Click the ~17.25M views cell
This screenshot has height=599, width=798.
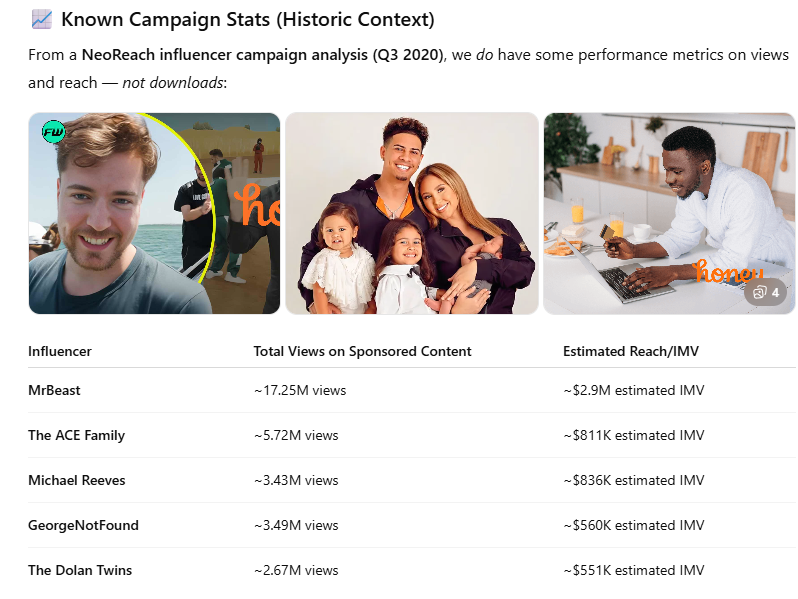[x=300, y=390]
